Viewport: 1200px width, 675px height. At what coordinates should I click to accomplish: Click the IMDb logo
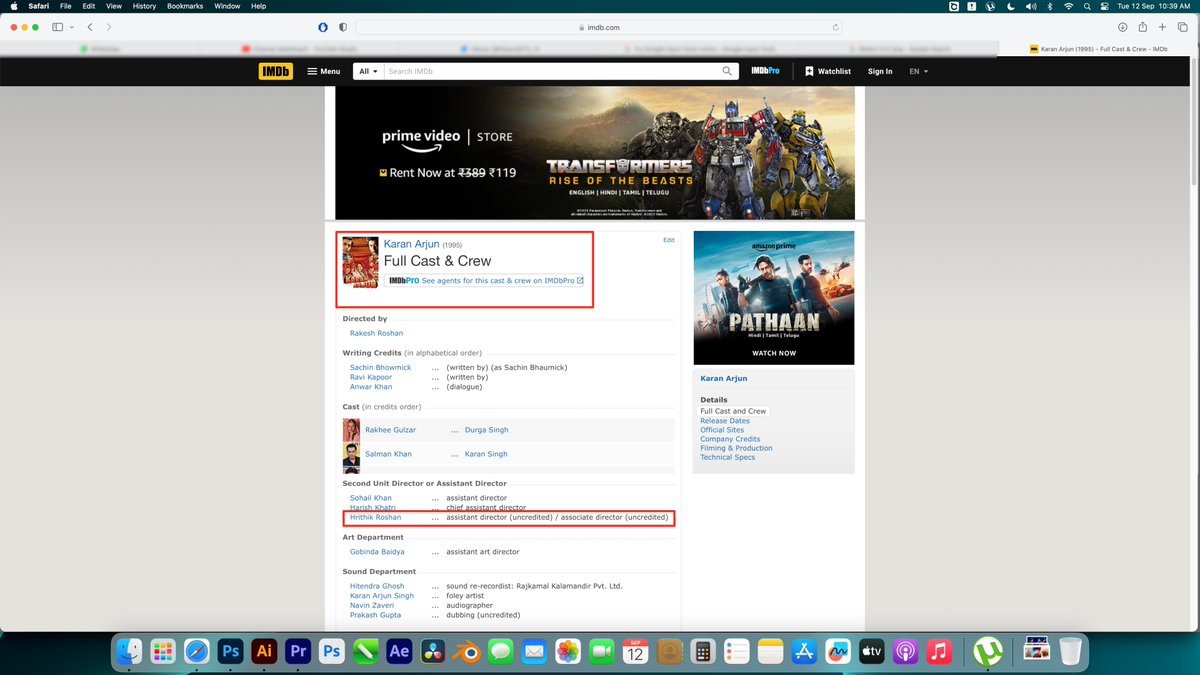[x=276, y=71]
